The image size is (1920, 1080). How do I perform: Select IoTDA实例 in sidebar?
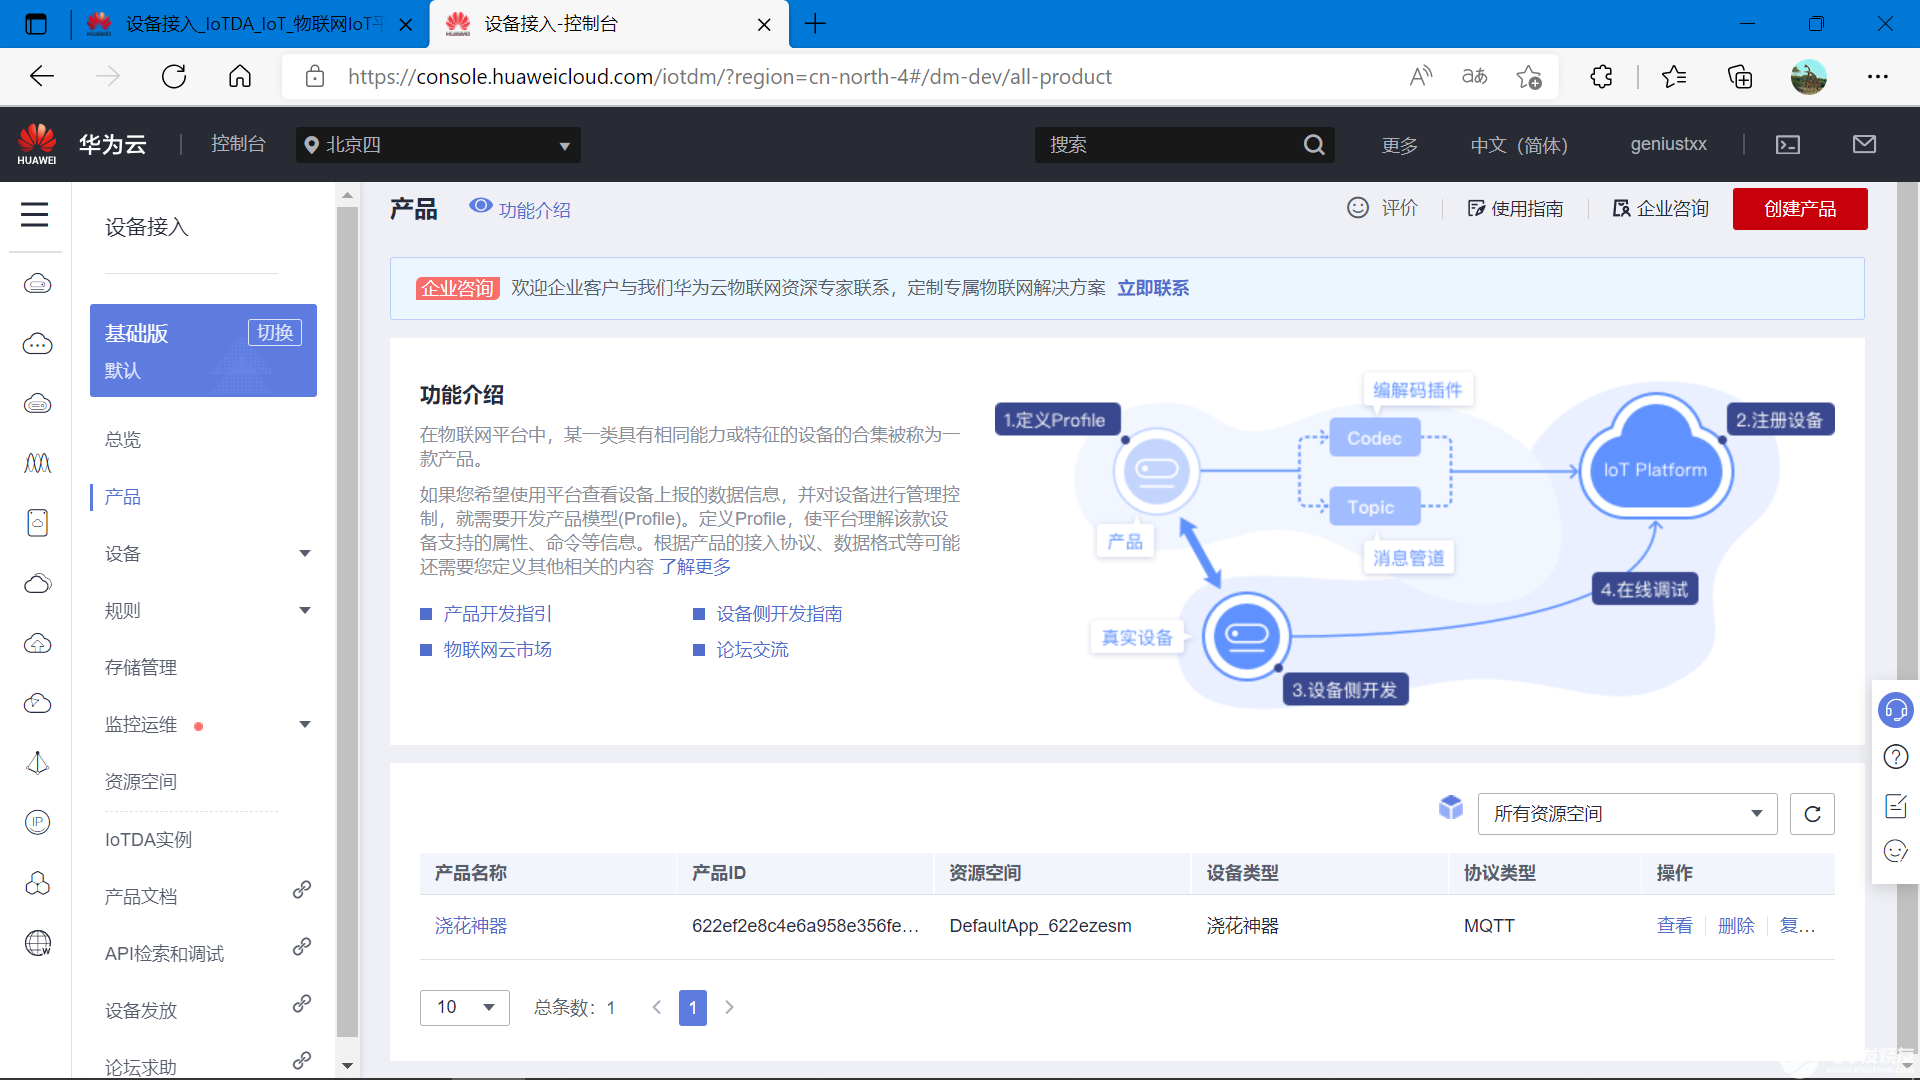[x=148, y=839]
